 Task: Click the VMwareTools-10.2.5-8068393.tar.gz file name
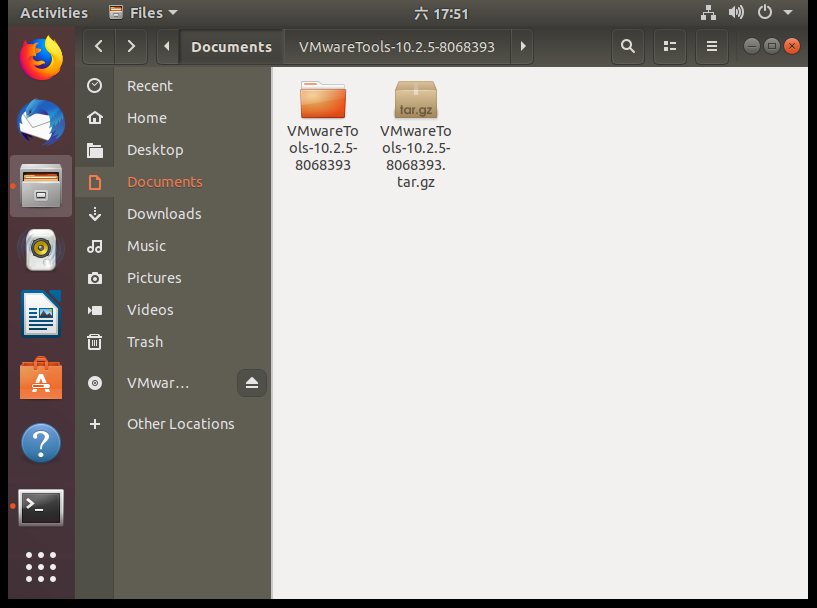coord(416,156)
